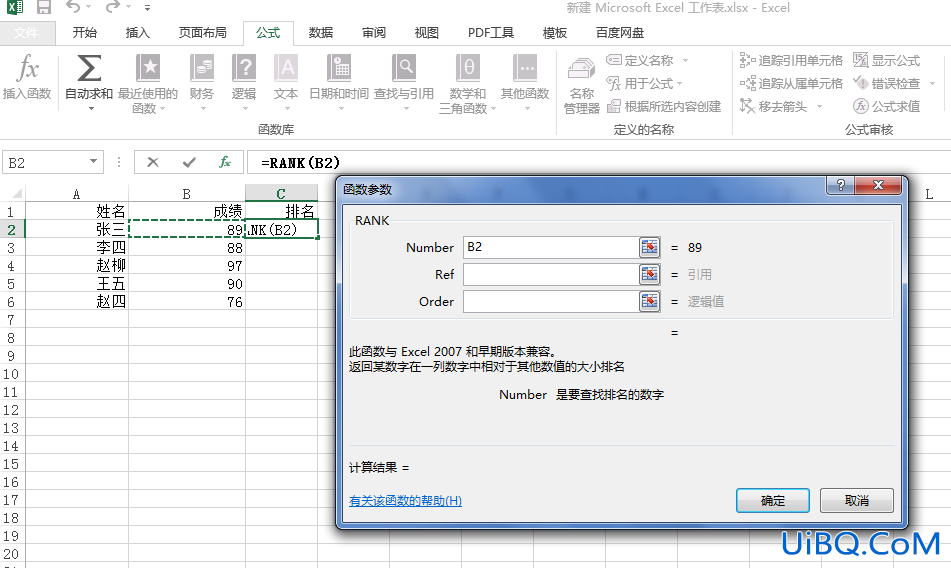Open the Logical (逻辑) functions icon
951x568 pixels.
pyautogui.click(x=244, y=68)
